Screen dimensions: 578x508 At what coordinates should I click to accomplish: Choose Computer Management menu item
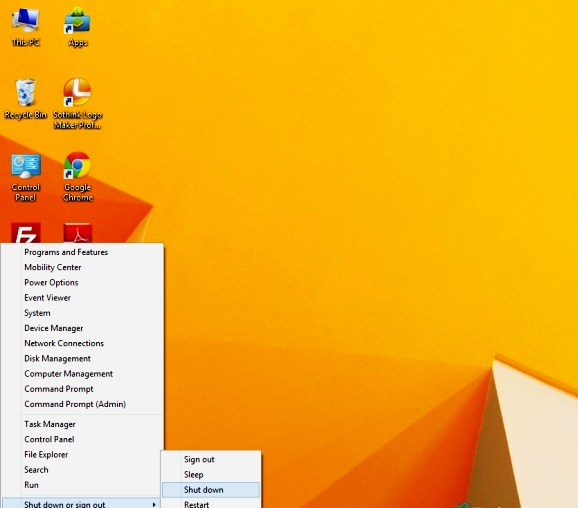(82, 373)
